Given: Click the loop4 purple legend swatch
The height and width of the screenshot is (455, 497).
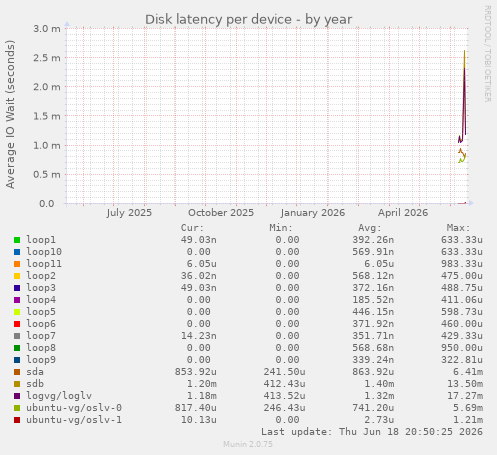Looking at the screenshot, I should pos(17,300).
